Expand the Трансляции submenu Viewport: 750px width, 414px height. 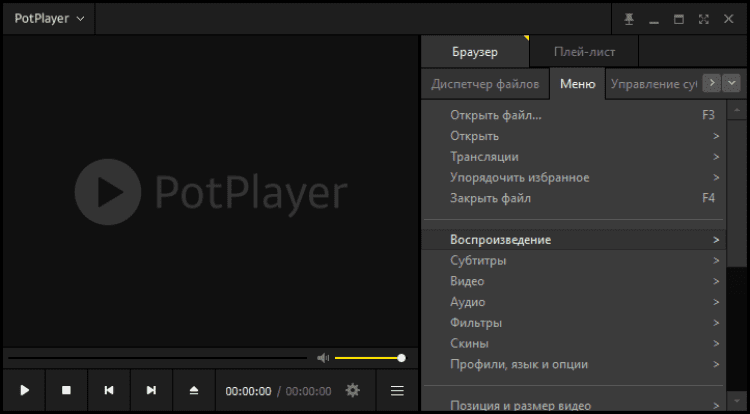pyautogui.click(x=573, y=157)
